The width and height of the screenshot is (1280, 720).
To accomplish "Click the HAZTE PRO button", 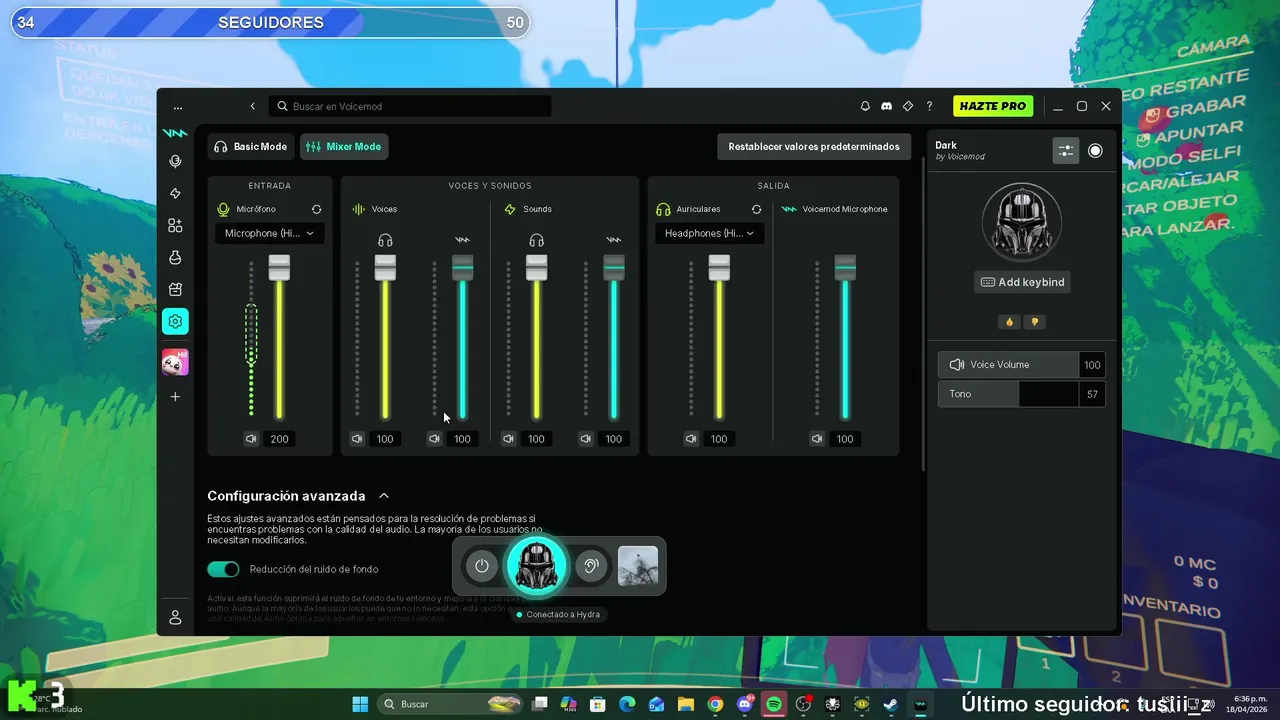I will pos(993,106).
